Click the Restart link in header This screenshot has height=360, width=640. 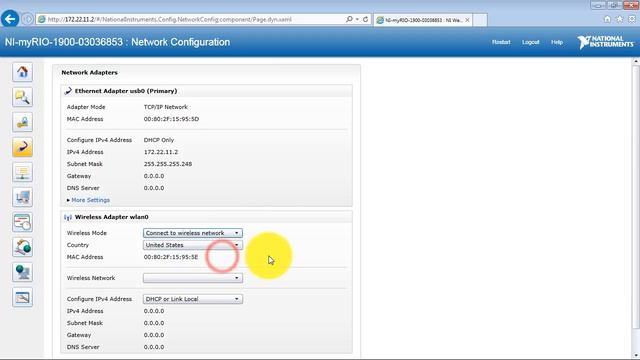(501, 42)
